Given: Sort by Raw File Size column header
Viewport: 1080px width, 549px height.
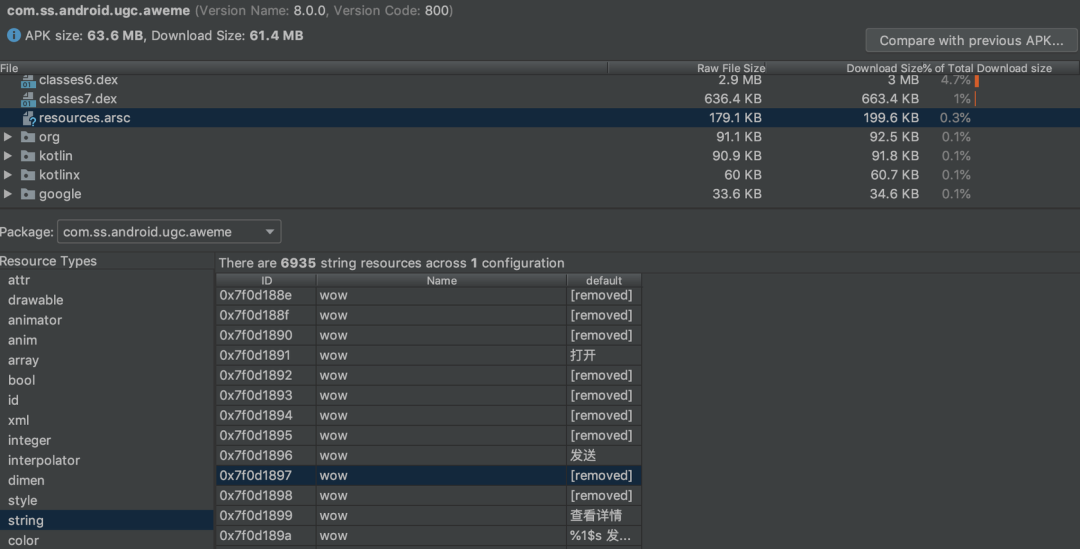Looking at the screenshot, I should click(730, 68).
